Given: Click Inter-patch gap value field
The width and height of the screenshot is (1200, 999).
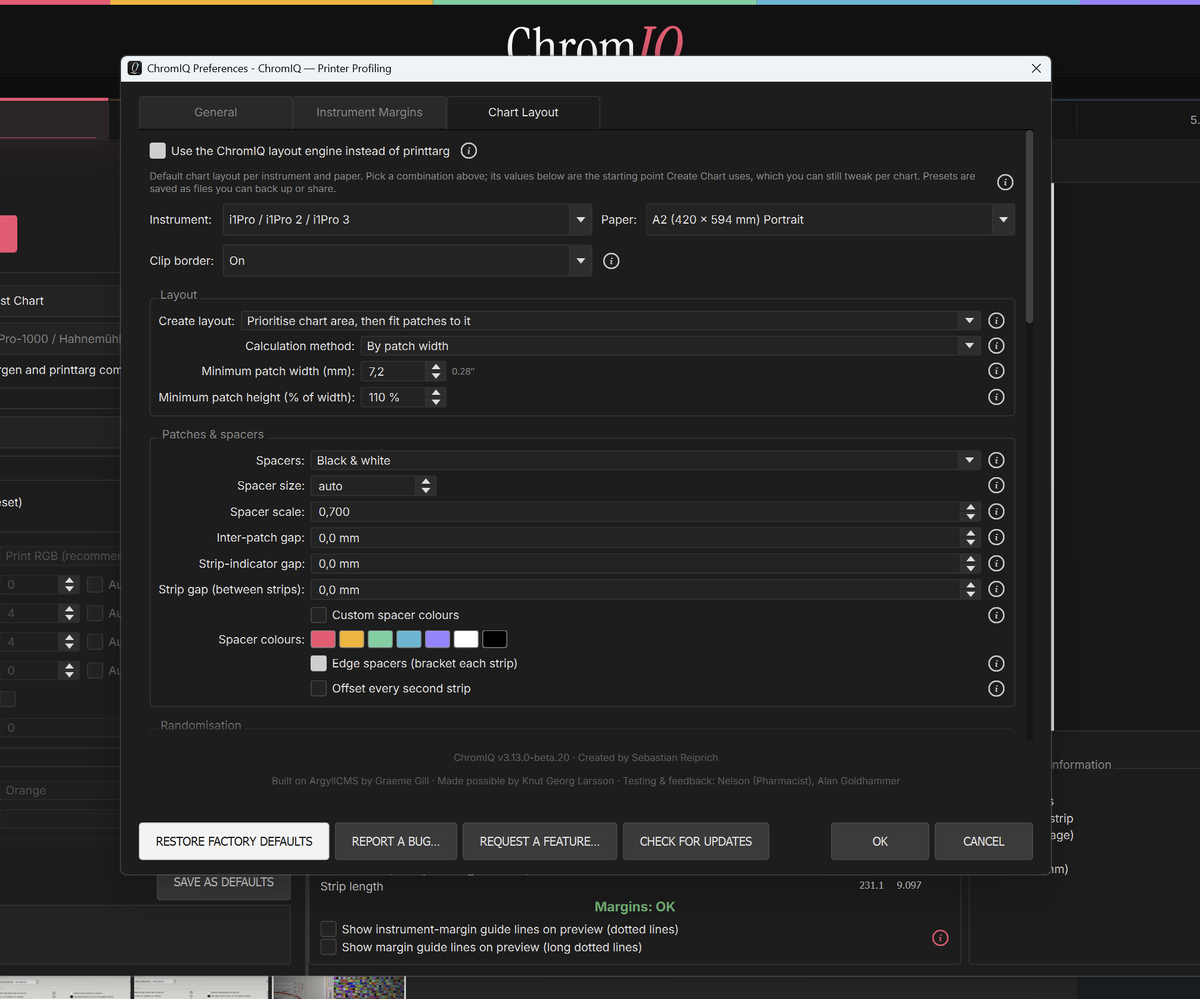Looking at the screenshot, I should (x=646, y=538).
